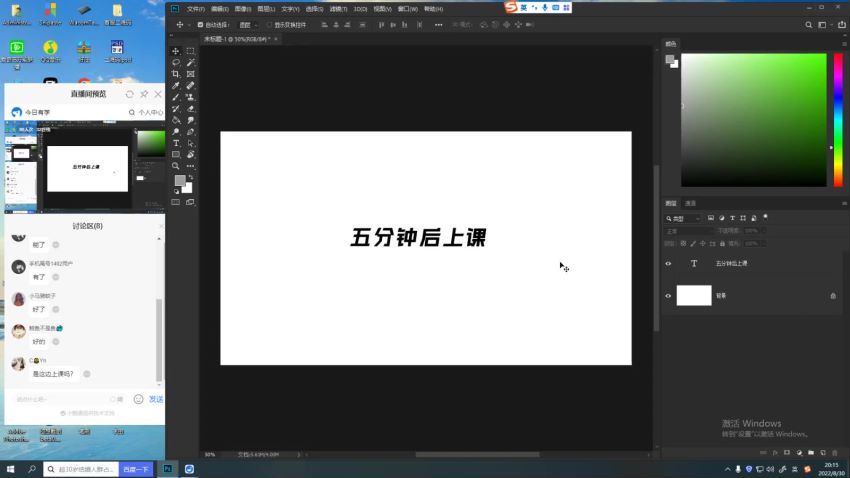The width and height of the screenshot is (850, 478).
Task: Click the 发送 button in chat
Action: click(x=156, y=399)
